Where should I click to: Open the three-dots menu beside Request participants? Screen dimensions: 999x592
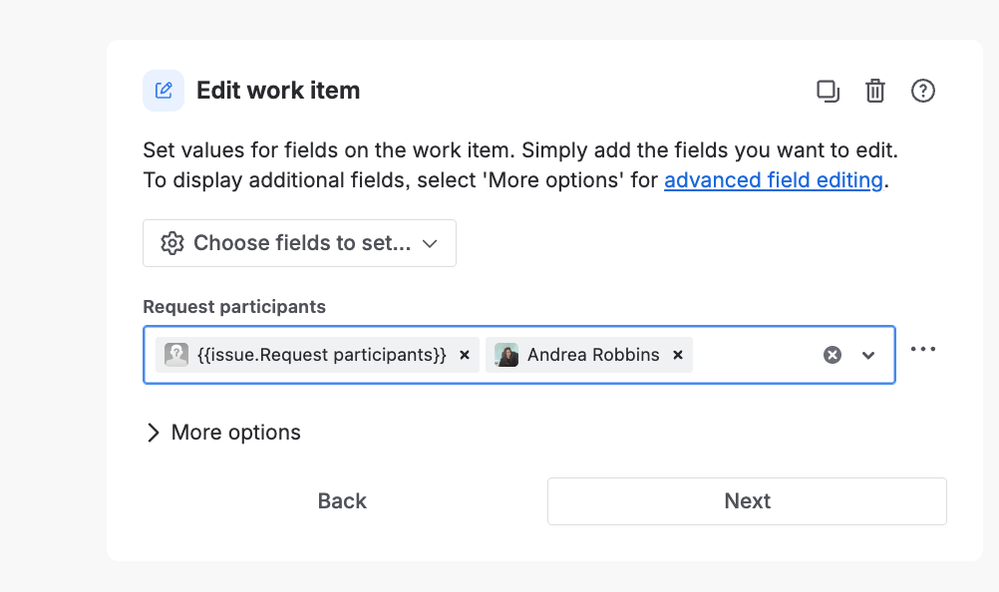tap(923, 349)
